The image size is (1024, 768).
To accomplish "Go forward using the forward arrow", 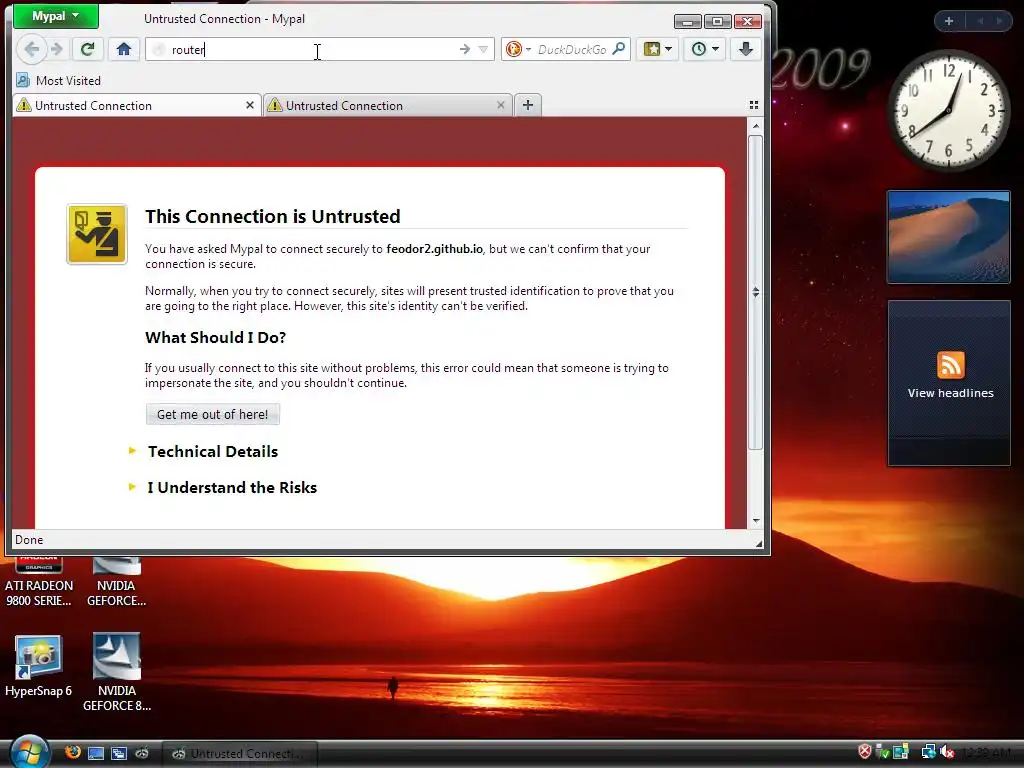I will pos(57,49).
